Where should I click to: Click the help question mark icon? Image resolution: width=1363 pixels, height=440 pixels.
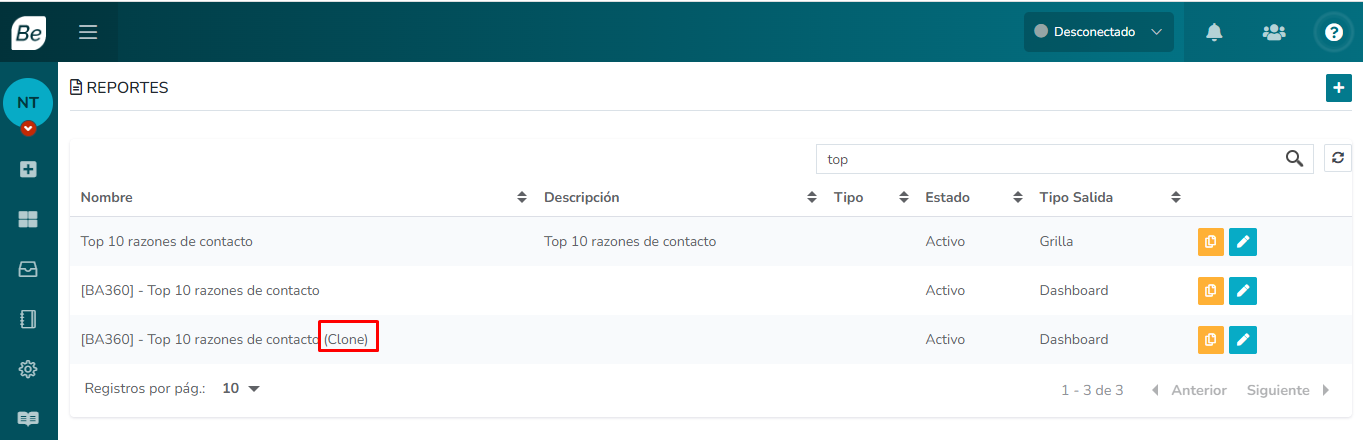pos(1333,32)
